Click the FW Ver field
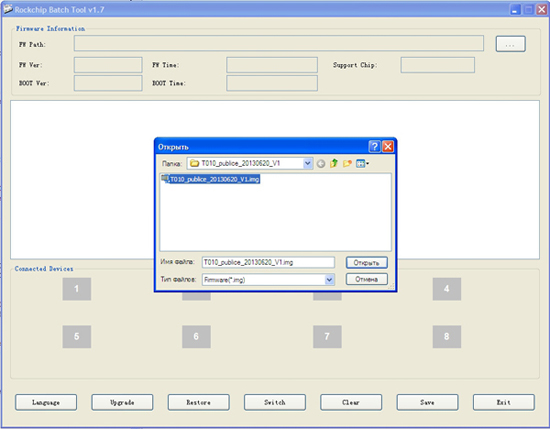Screen dimensions: 550x429 pyautogui.click(x=108, y=65)
